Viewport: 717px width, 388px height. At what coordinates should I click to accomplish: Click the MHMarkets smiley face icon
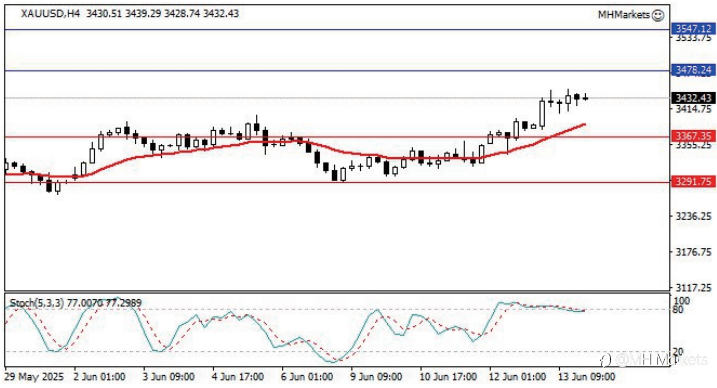coord(658,15)
